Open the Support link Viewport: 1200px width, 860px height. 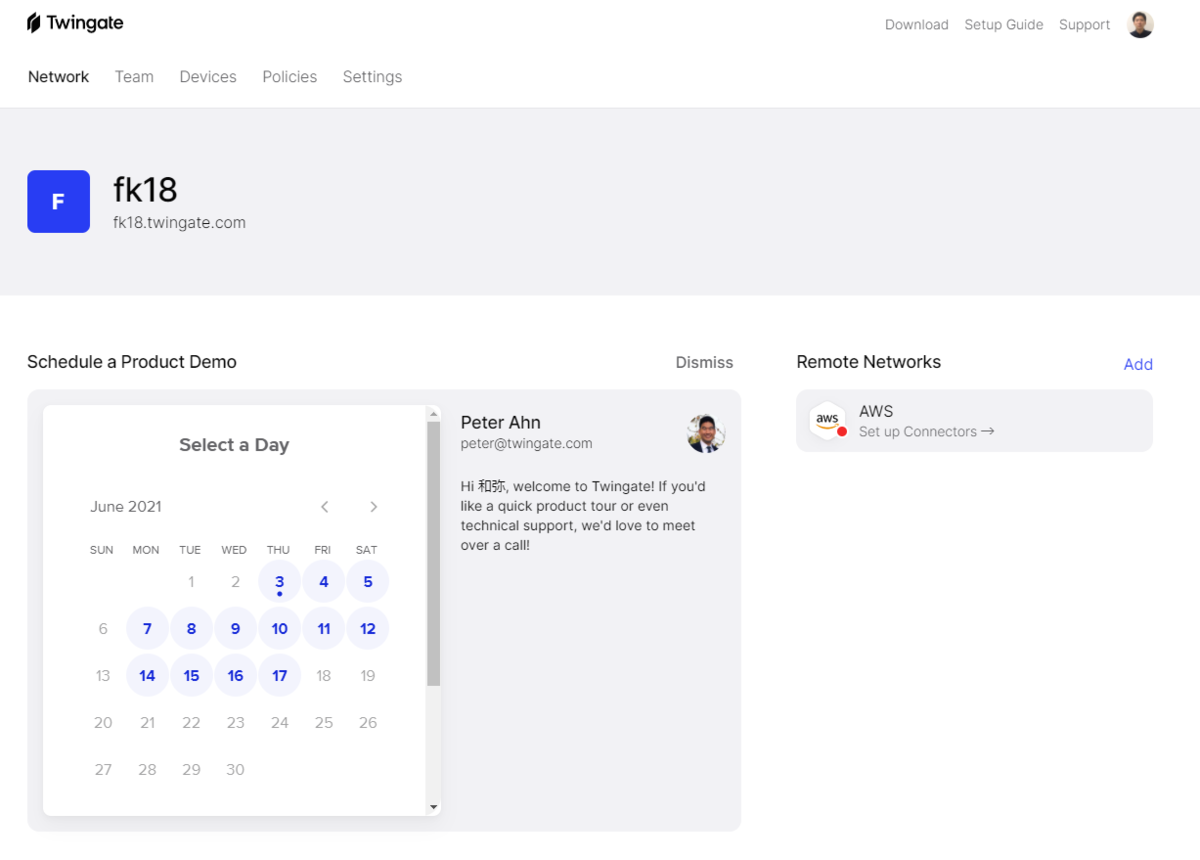coord(1084,25)
